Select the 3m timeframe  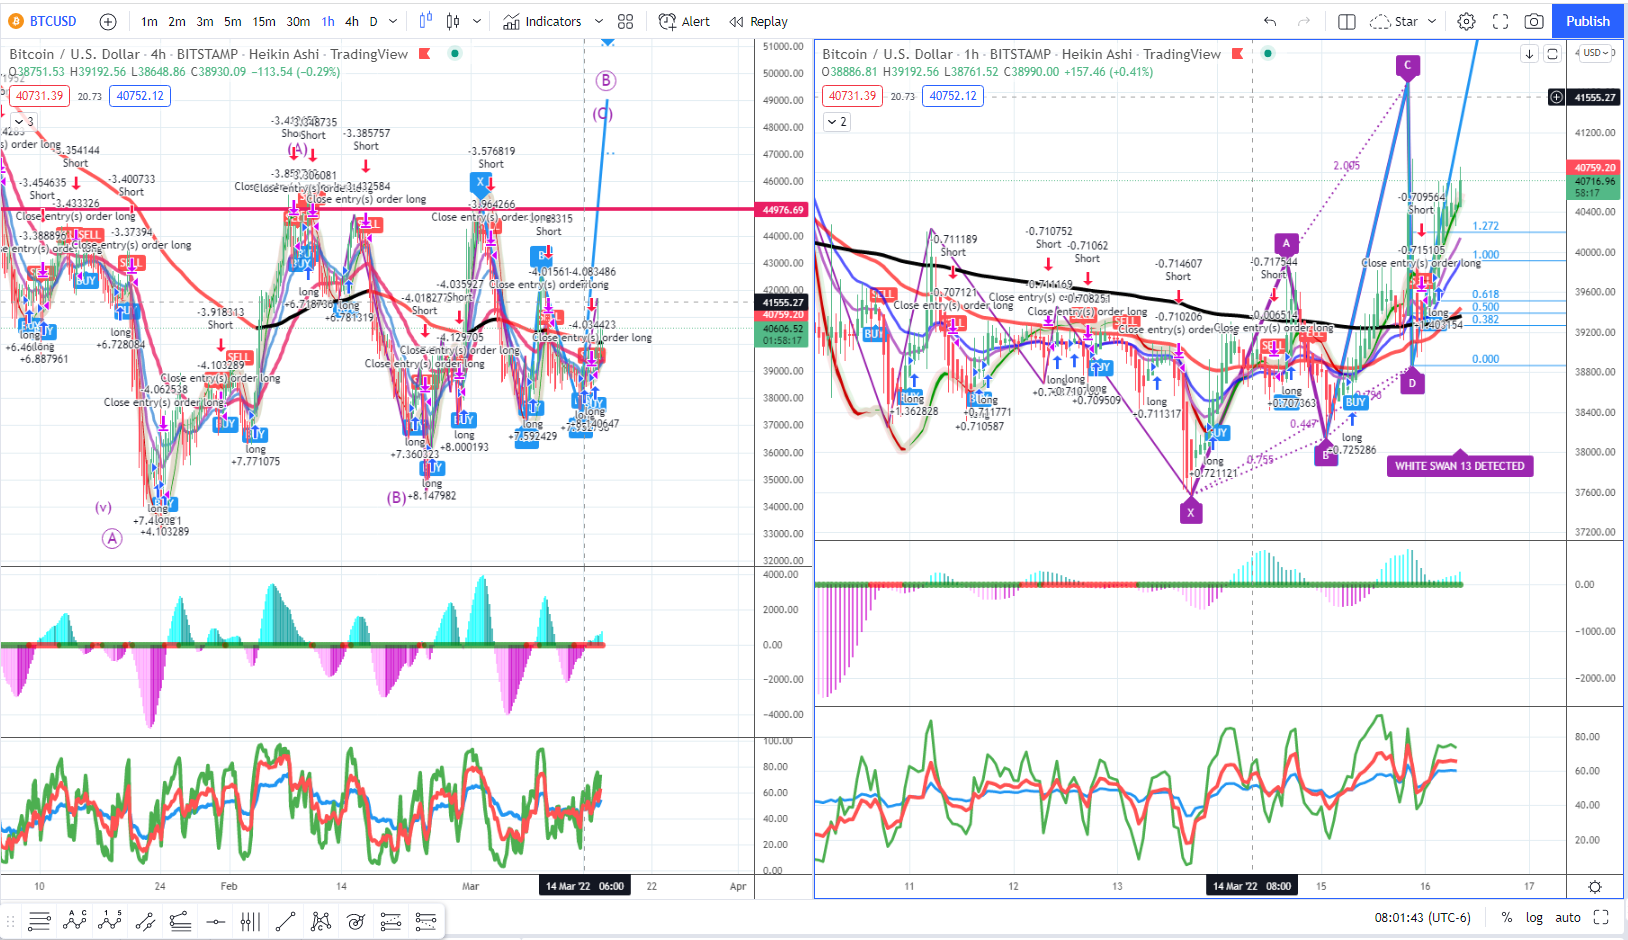(x=205, y=21)
